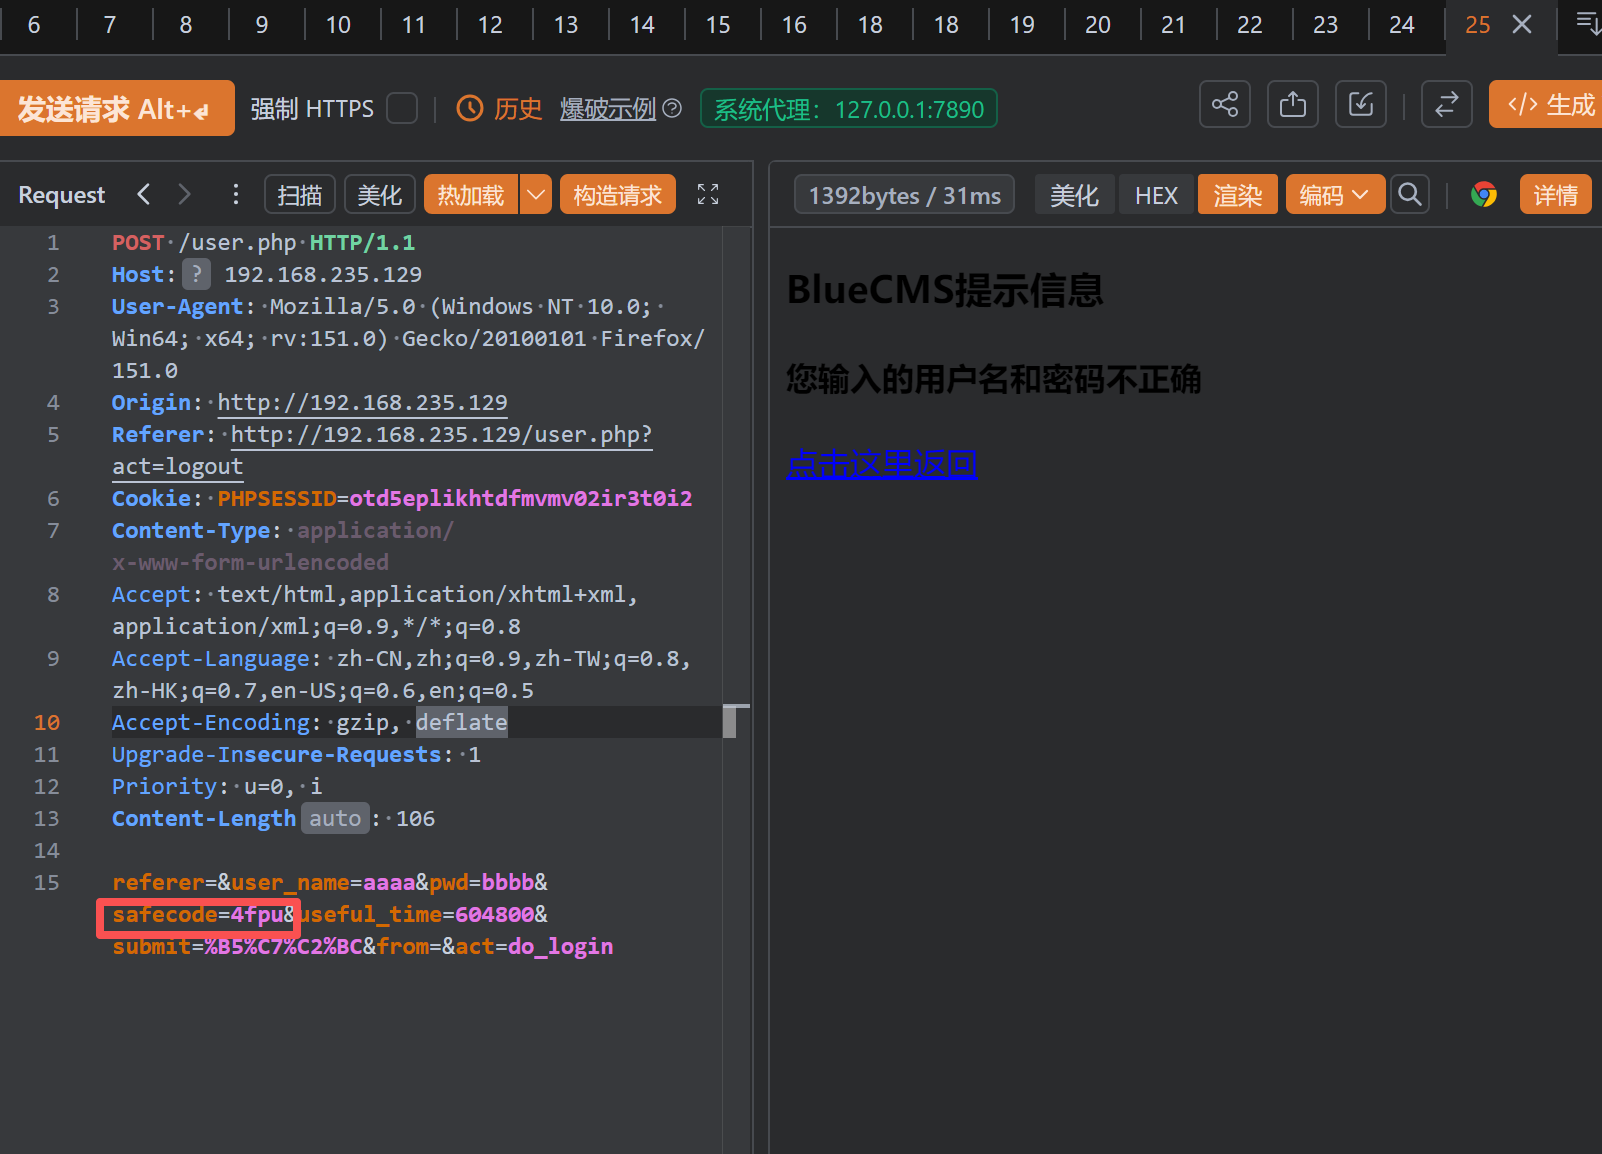Viewport: 1602px width, 1154px height.
Task: Click the swap arrows icon button
Action: point(1447,104)
